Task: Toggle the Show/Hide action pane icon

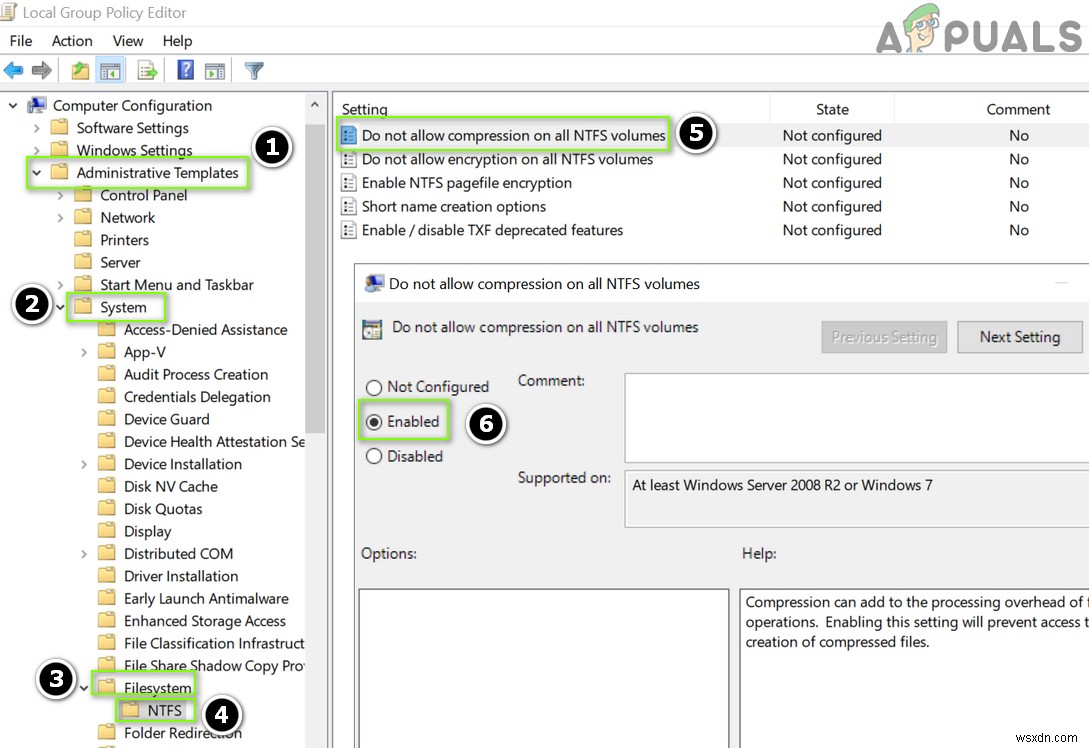Action: 215,70
